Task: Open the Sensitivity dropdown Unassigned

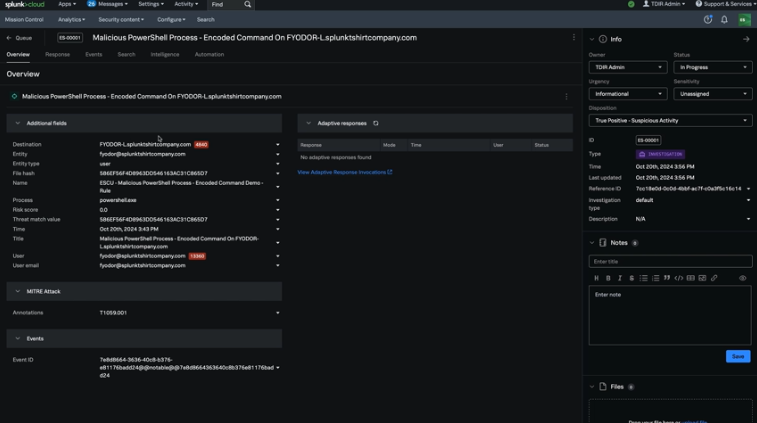Action: (713, 94)
